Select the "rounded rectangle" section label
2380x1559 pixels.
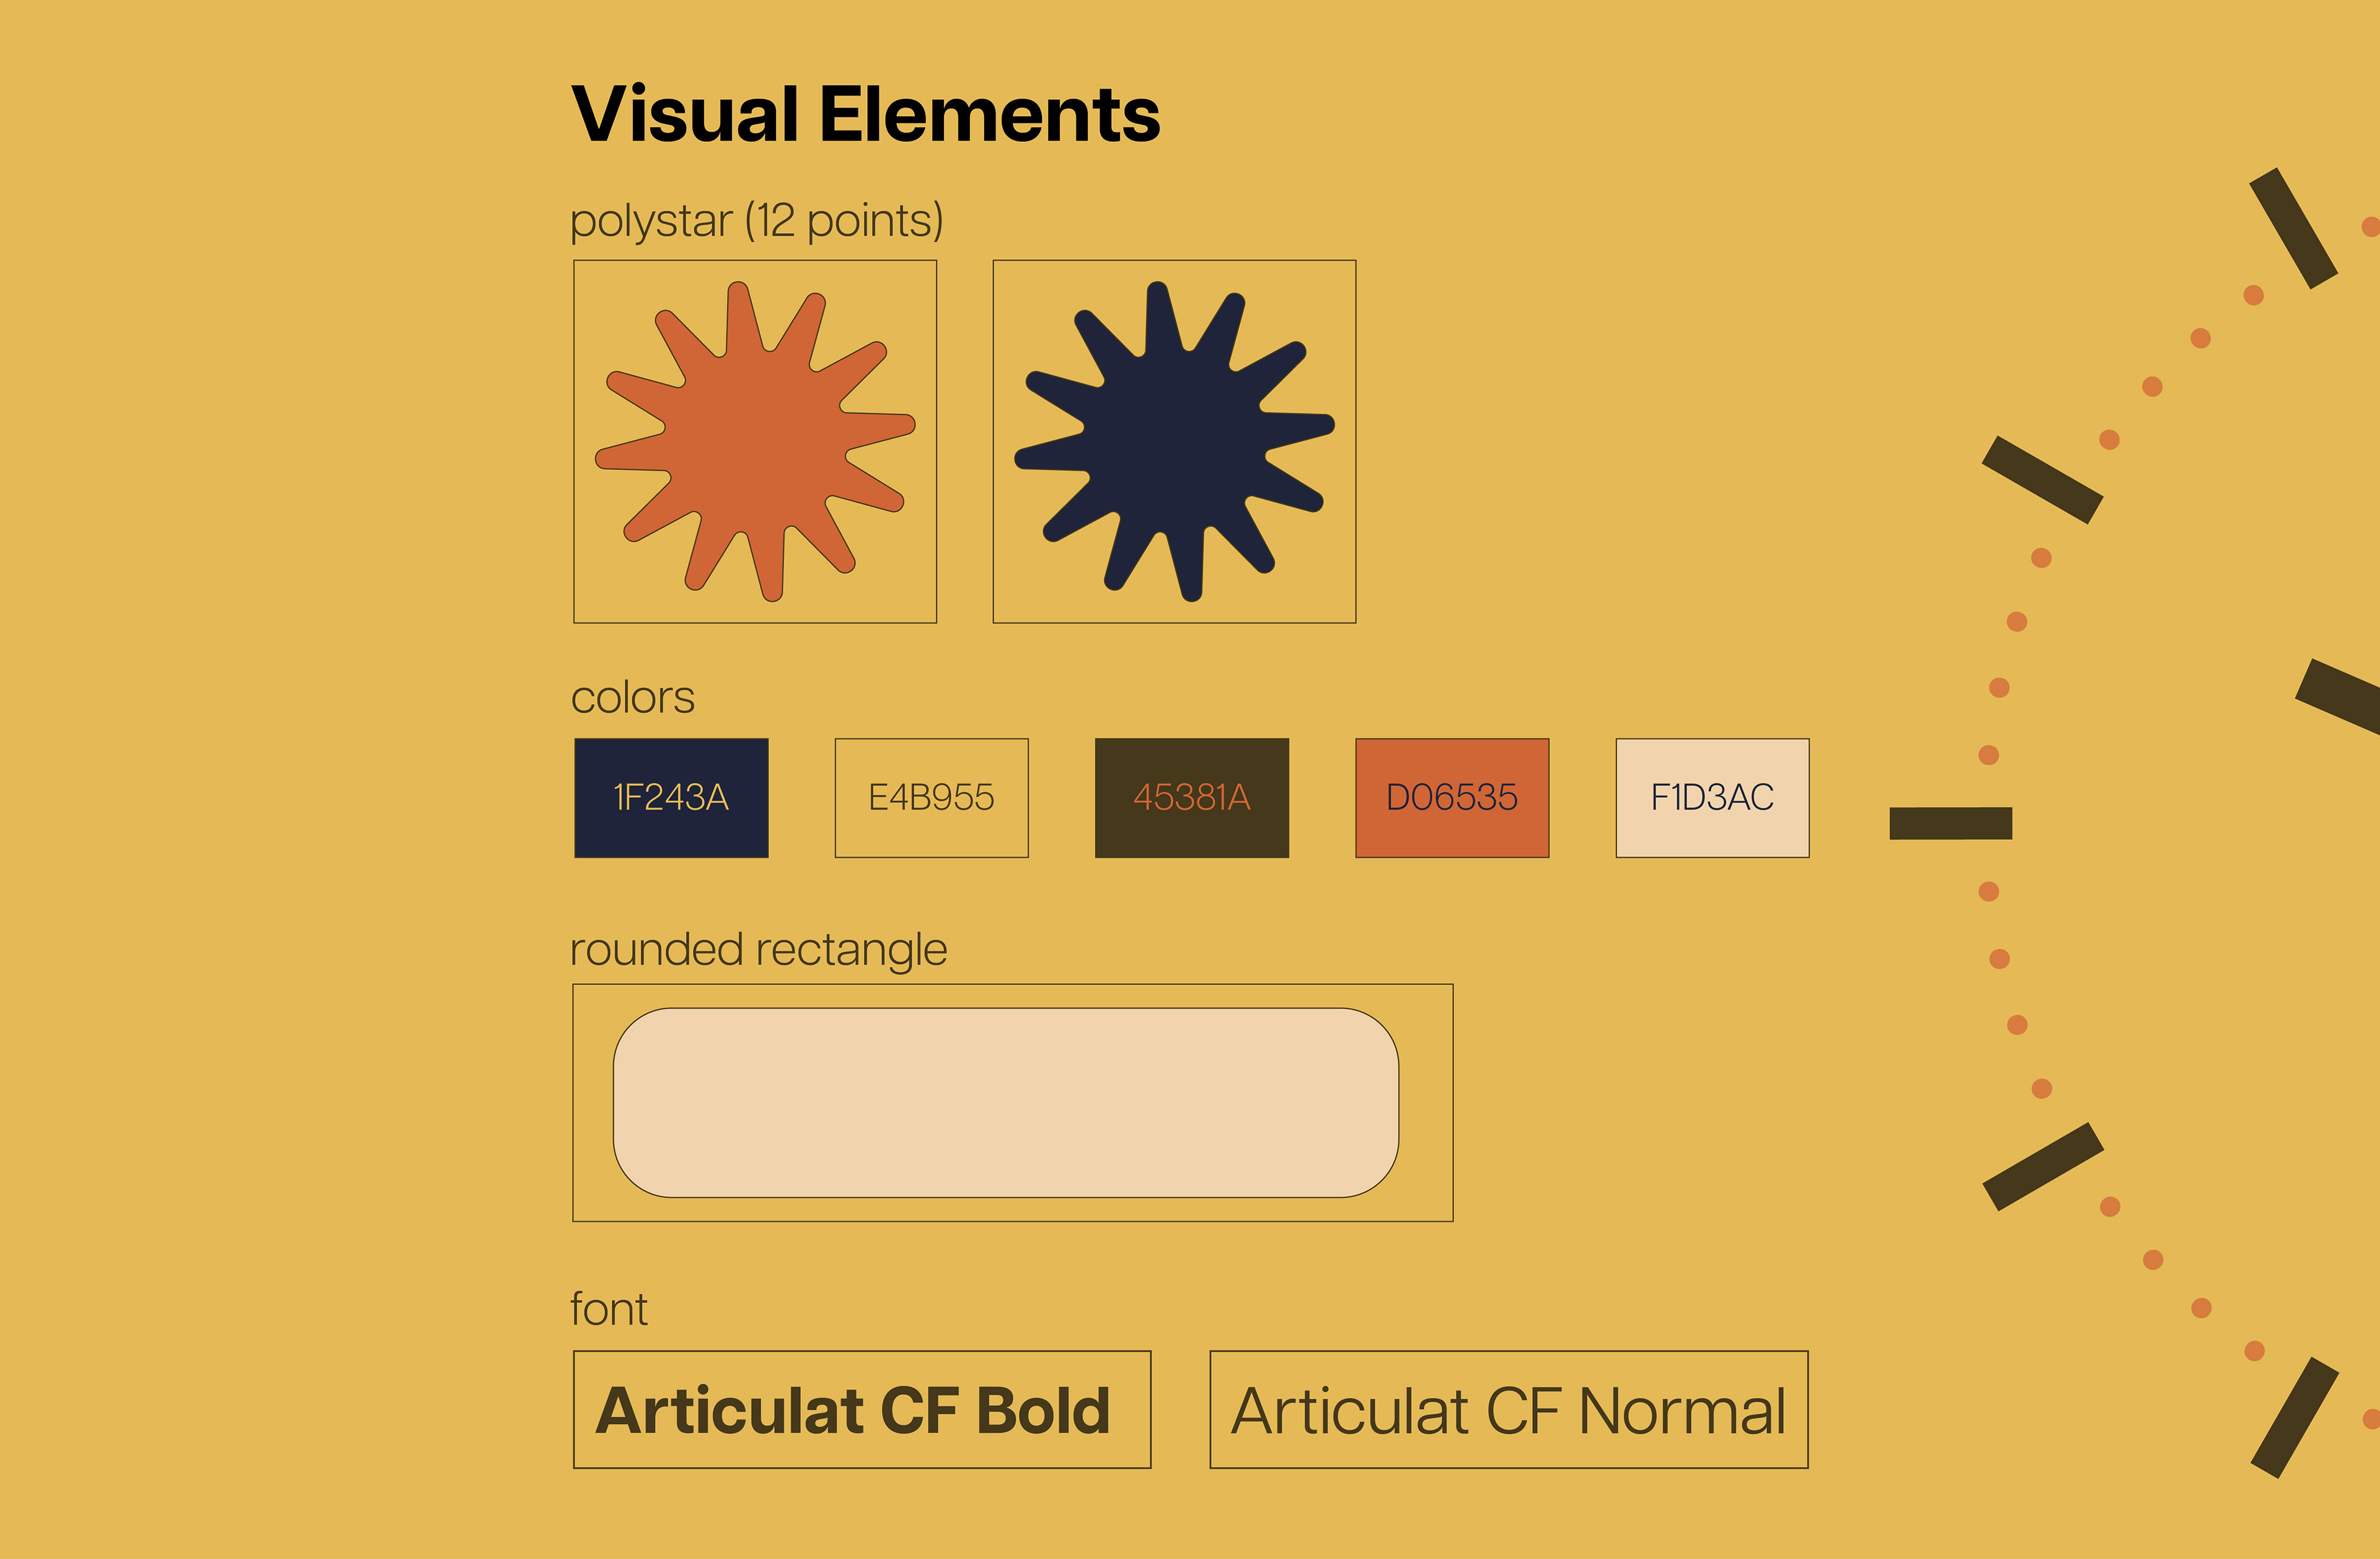[x=758, y=949]
